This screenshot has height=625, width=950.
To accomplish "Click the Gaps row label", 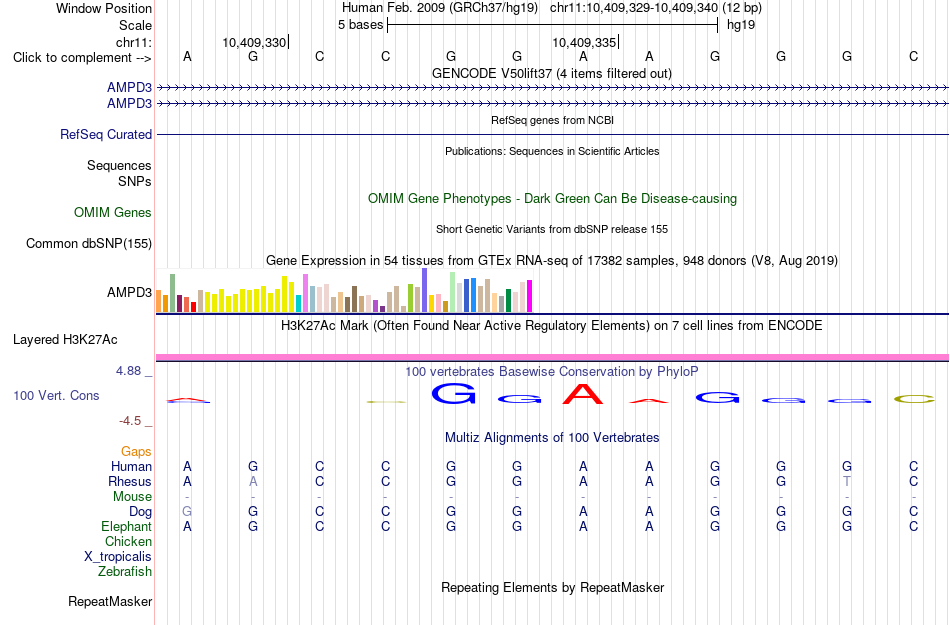I will [136, 452].
